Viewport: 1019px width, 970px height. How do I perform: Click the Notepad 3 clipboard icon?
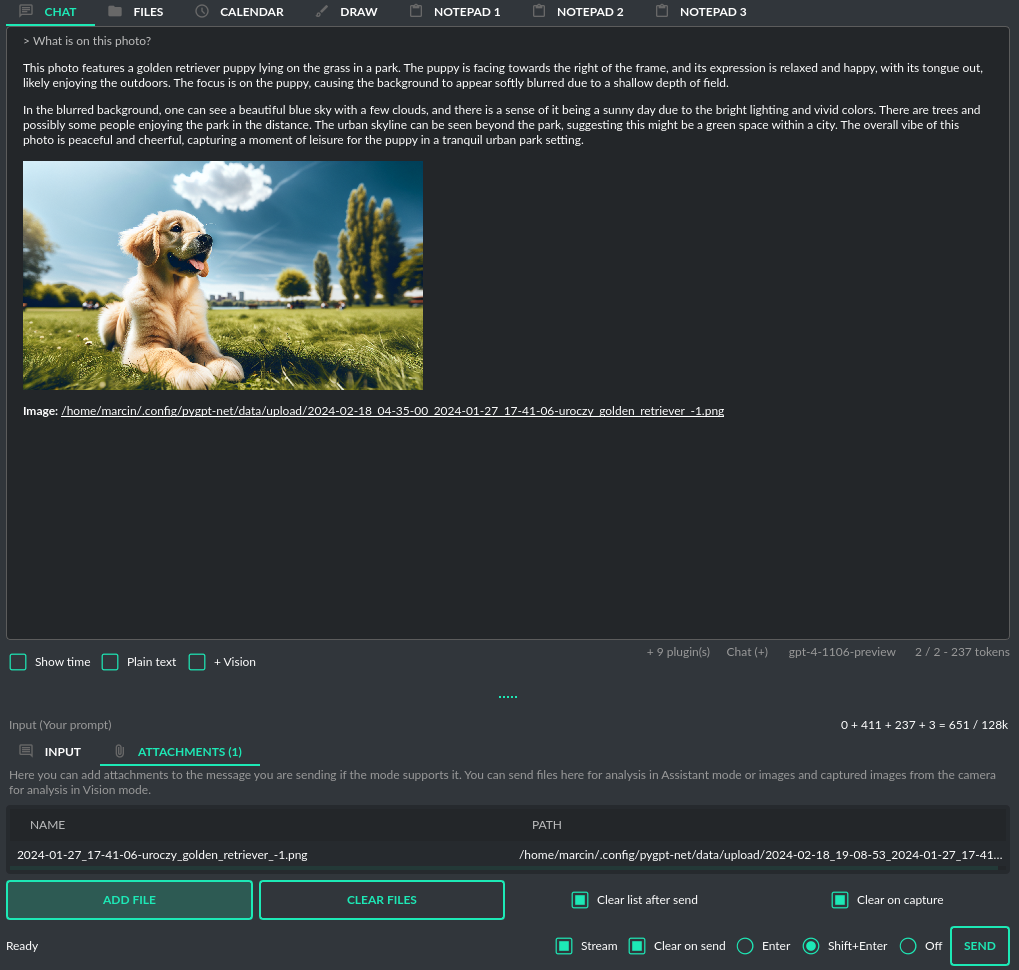[661, 12]
